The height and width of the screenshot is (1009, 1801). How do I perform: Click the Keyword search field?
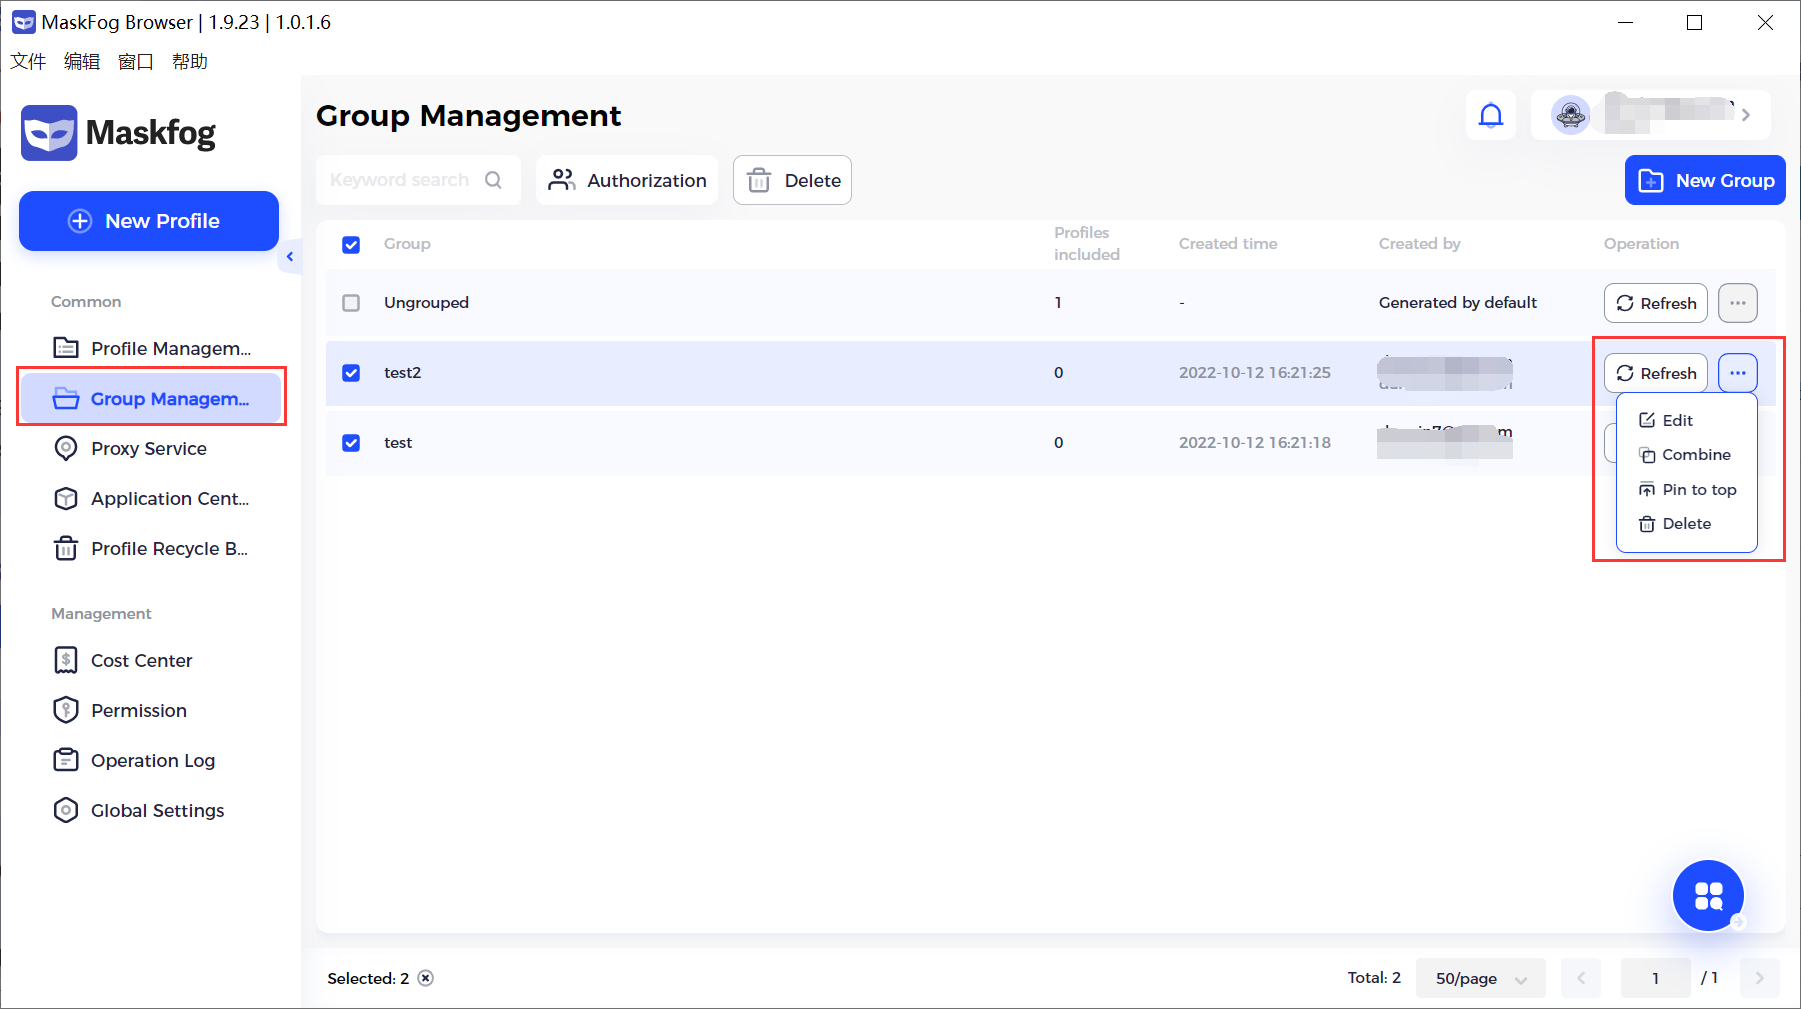tap(418, 180)
